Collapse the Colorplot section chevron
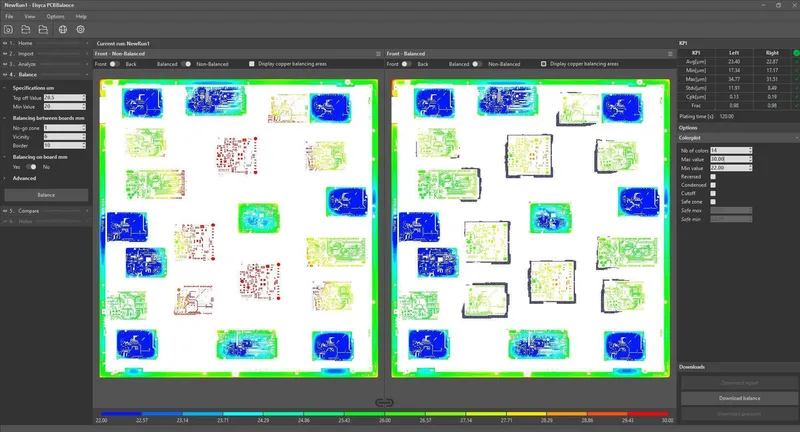 796,138
